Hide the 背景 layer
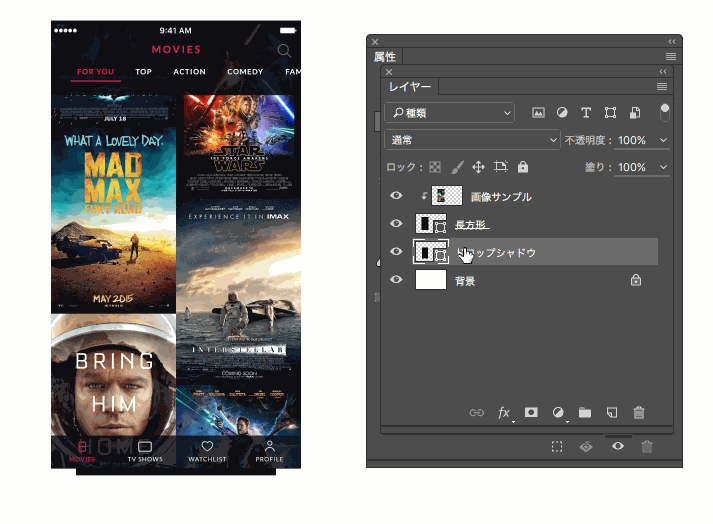The image size is (713, 524). (x=396, y=279)
